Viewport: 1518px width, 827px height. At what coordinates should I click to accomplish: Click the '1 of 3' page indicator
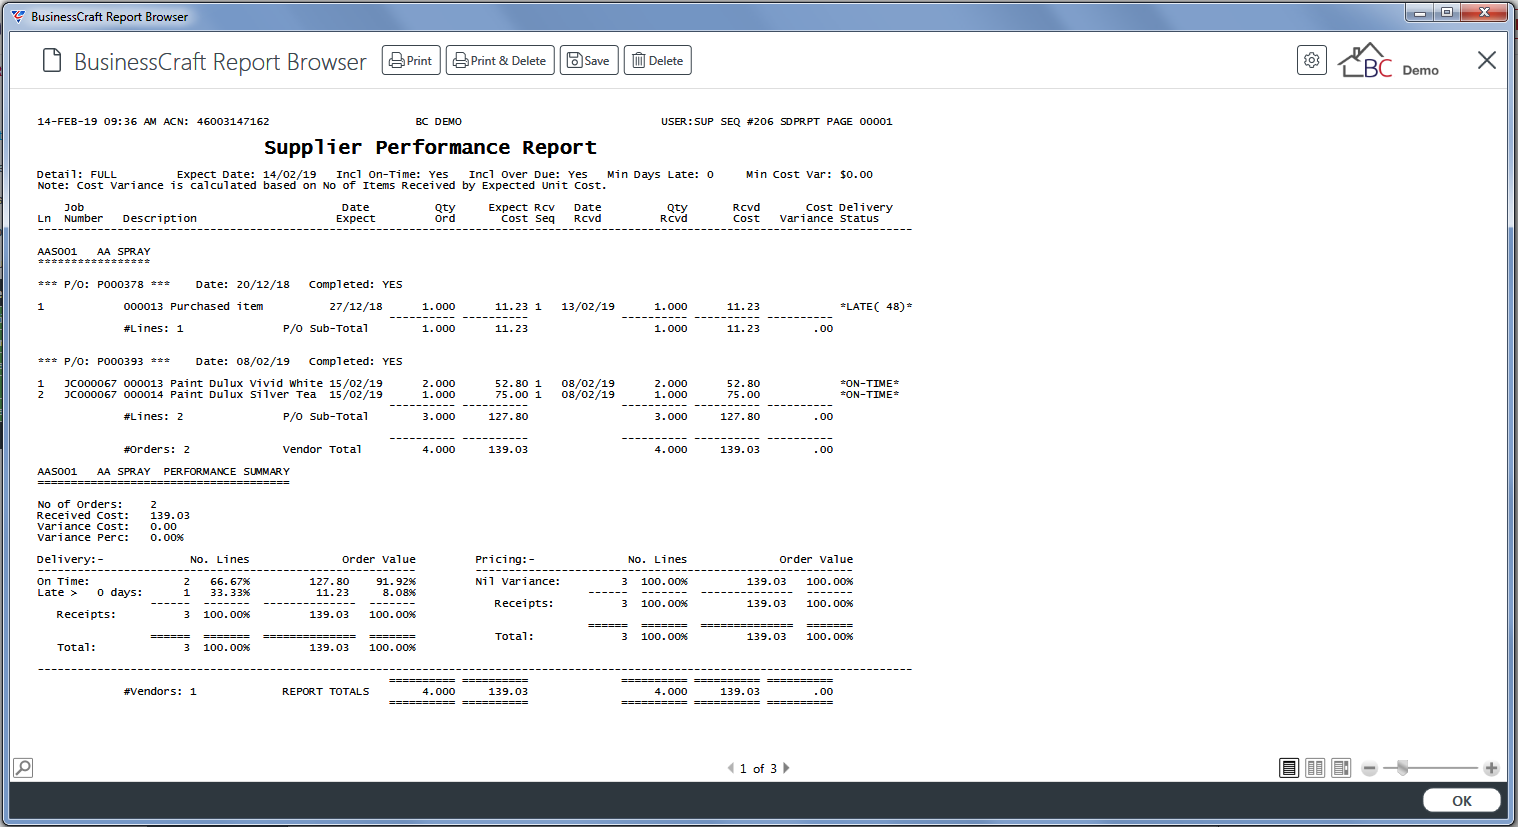(758, 769)
